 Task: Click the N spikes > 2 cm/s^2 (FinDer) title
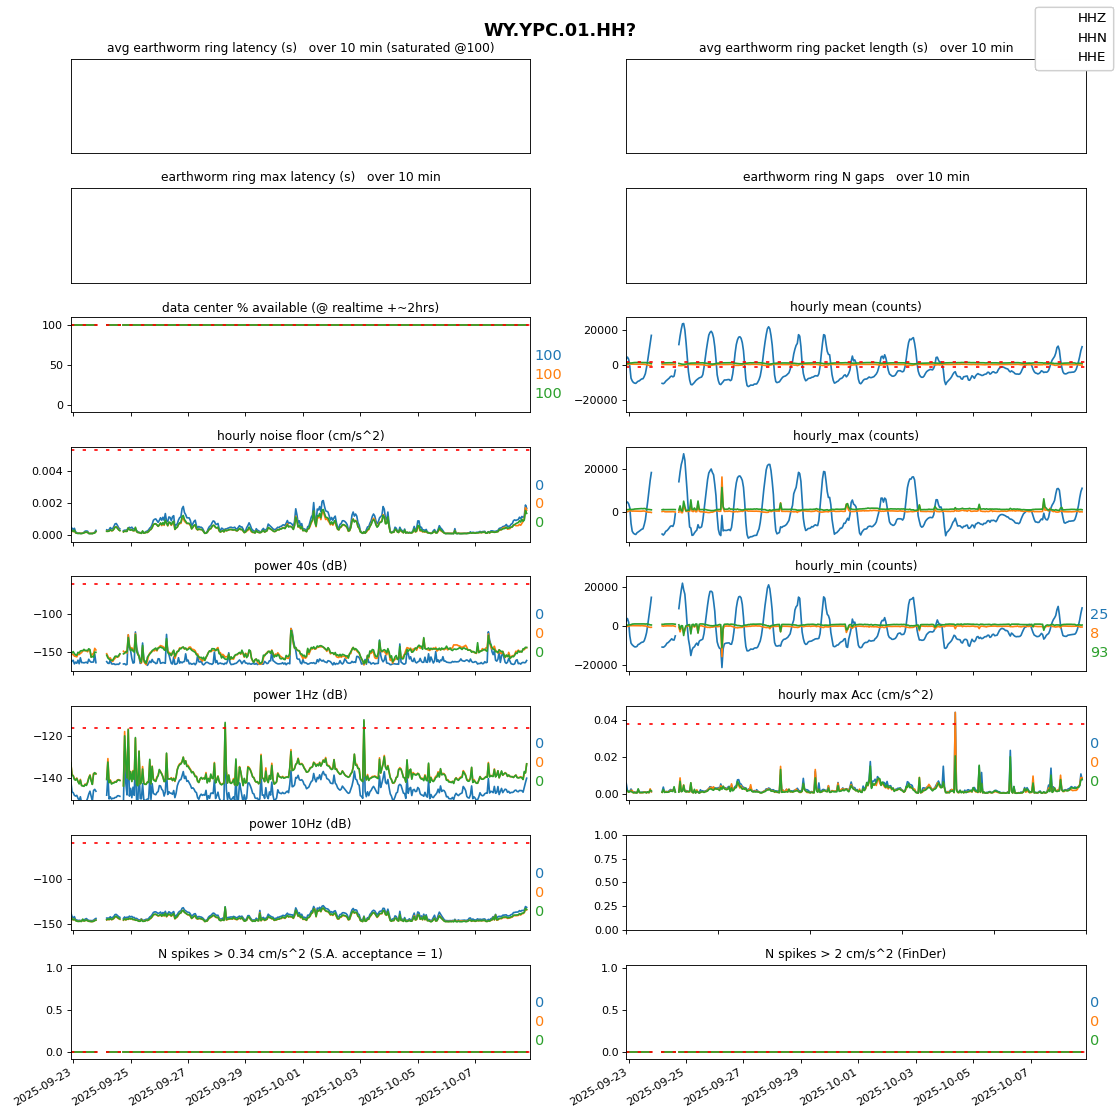855,954
